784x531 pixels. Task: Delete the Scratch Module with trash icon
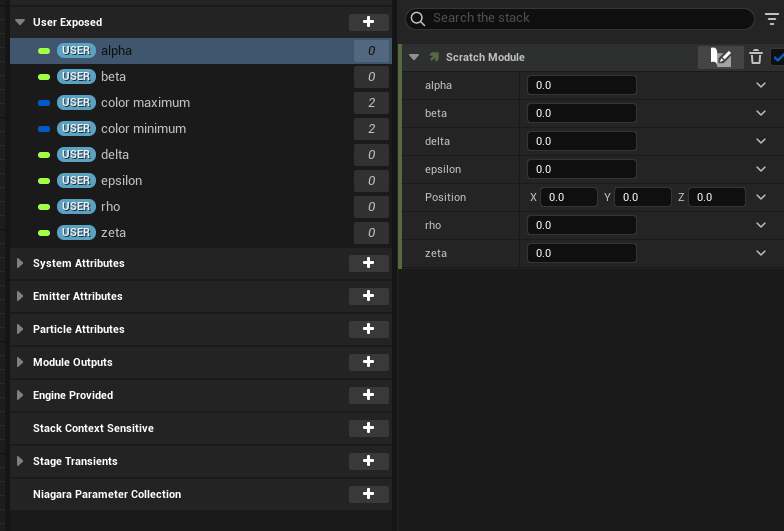pos(756,58)
